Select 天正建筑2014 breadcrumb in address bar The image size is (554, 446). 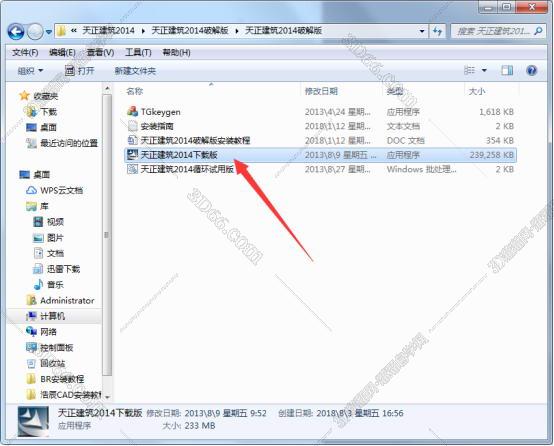[x=108, y=31]
